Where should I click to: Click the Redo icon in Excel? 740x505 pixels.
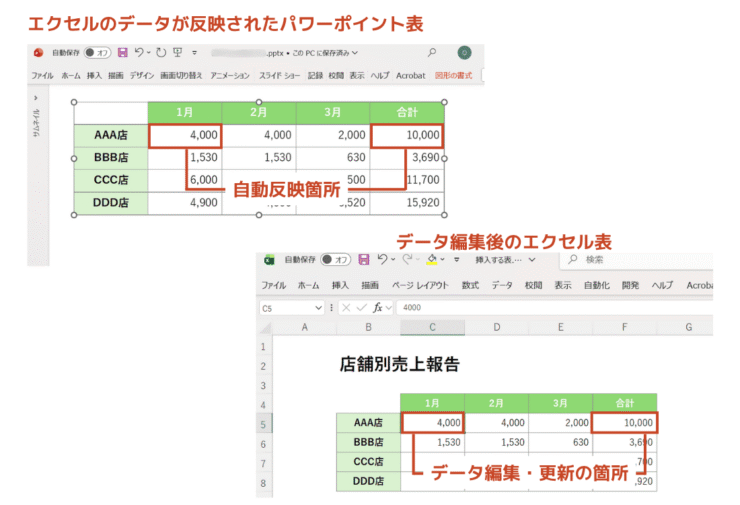point(407,259)
